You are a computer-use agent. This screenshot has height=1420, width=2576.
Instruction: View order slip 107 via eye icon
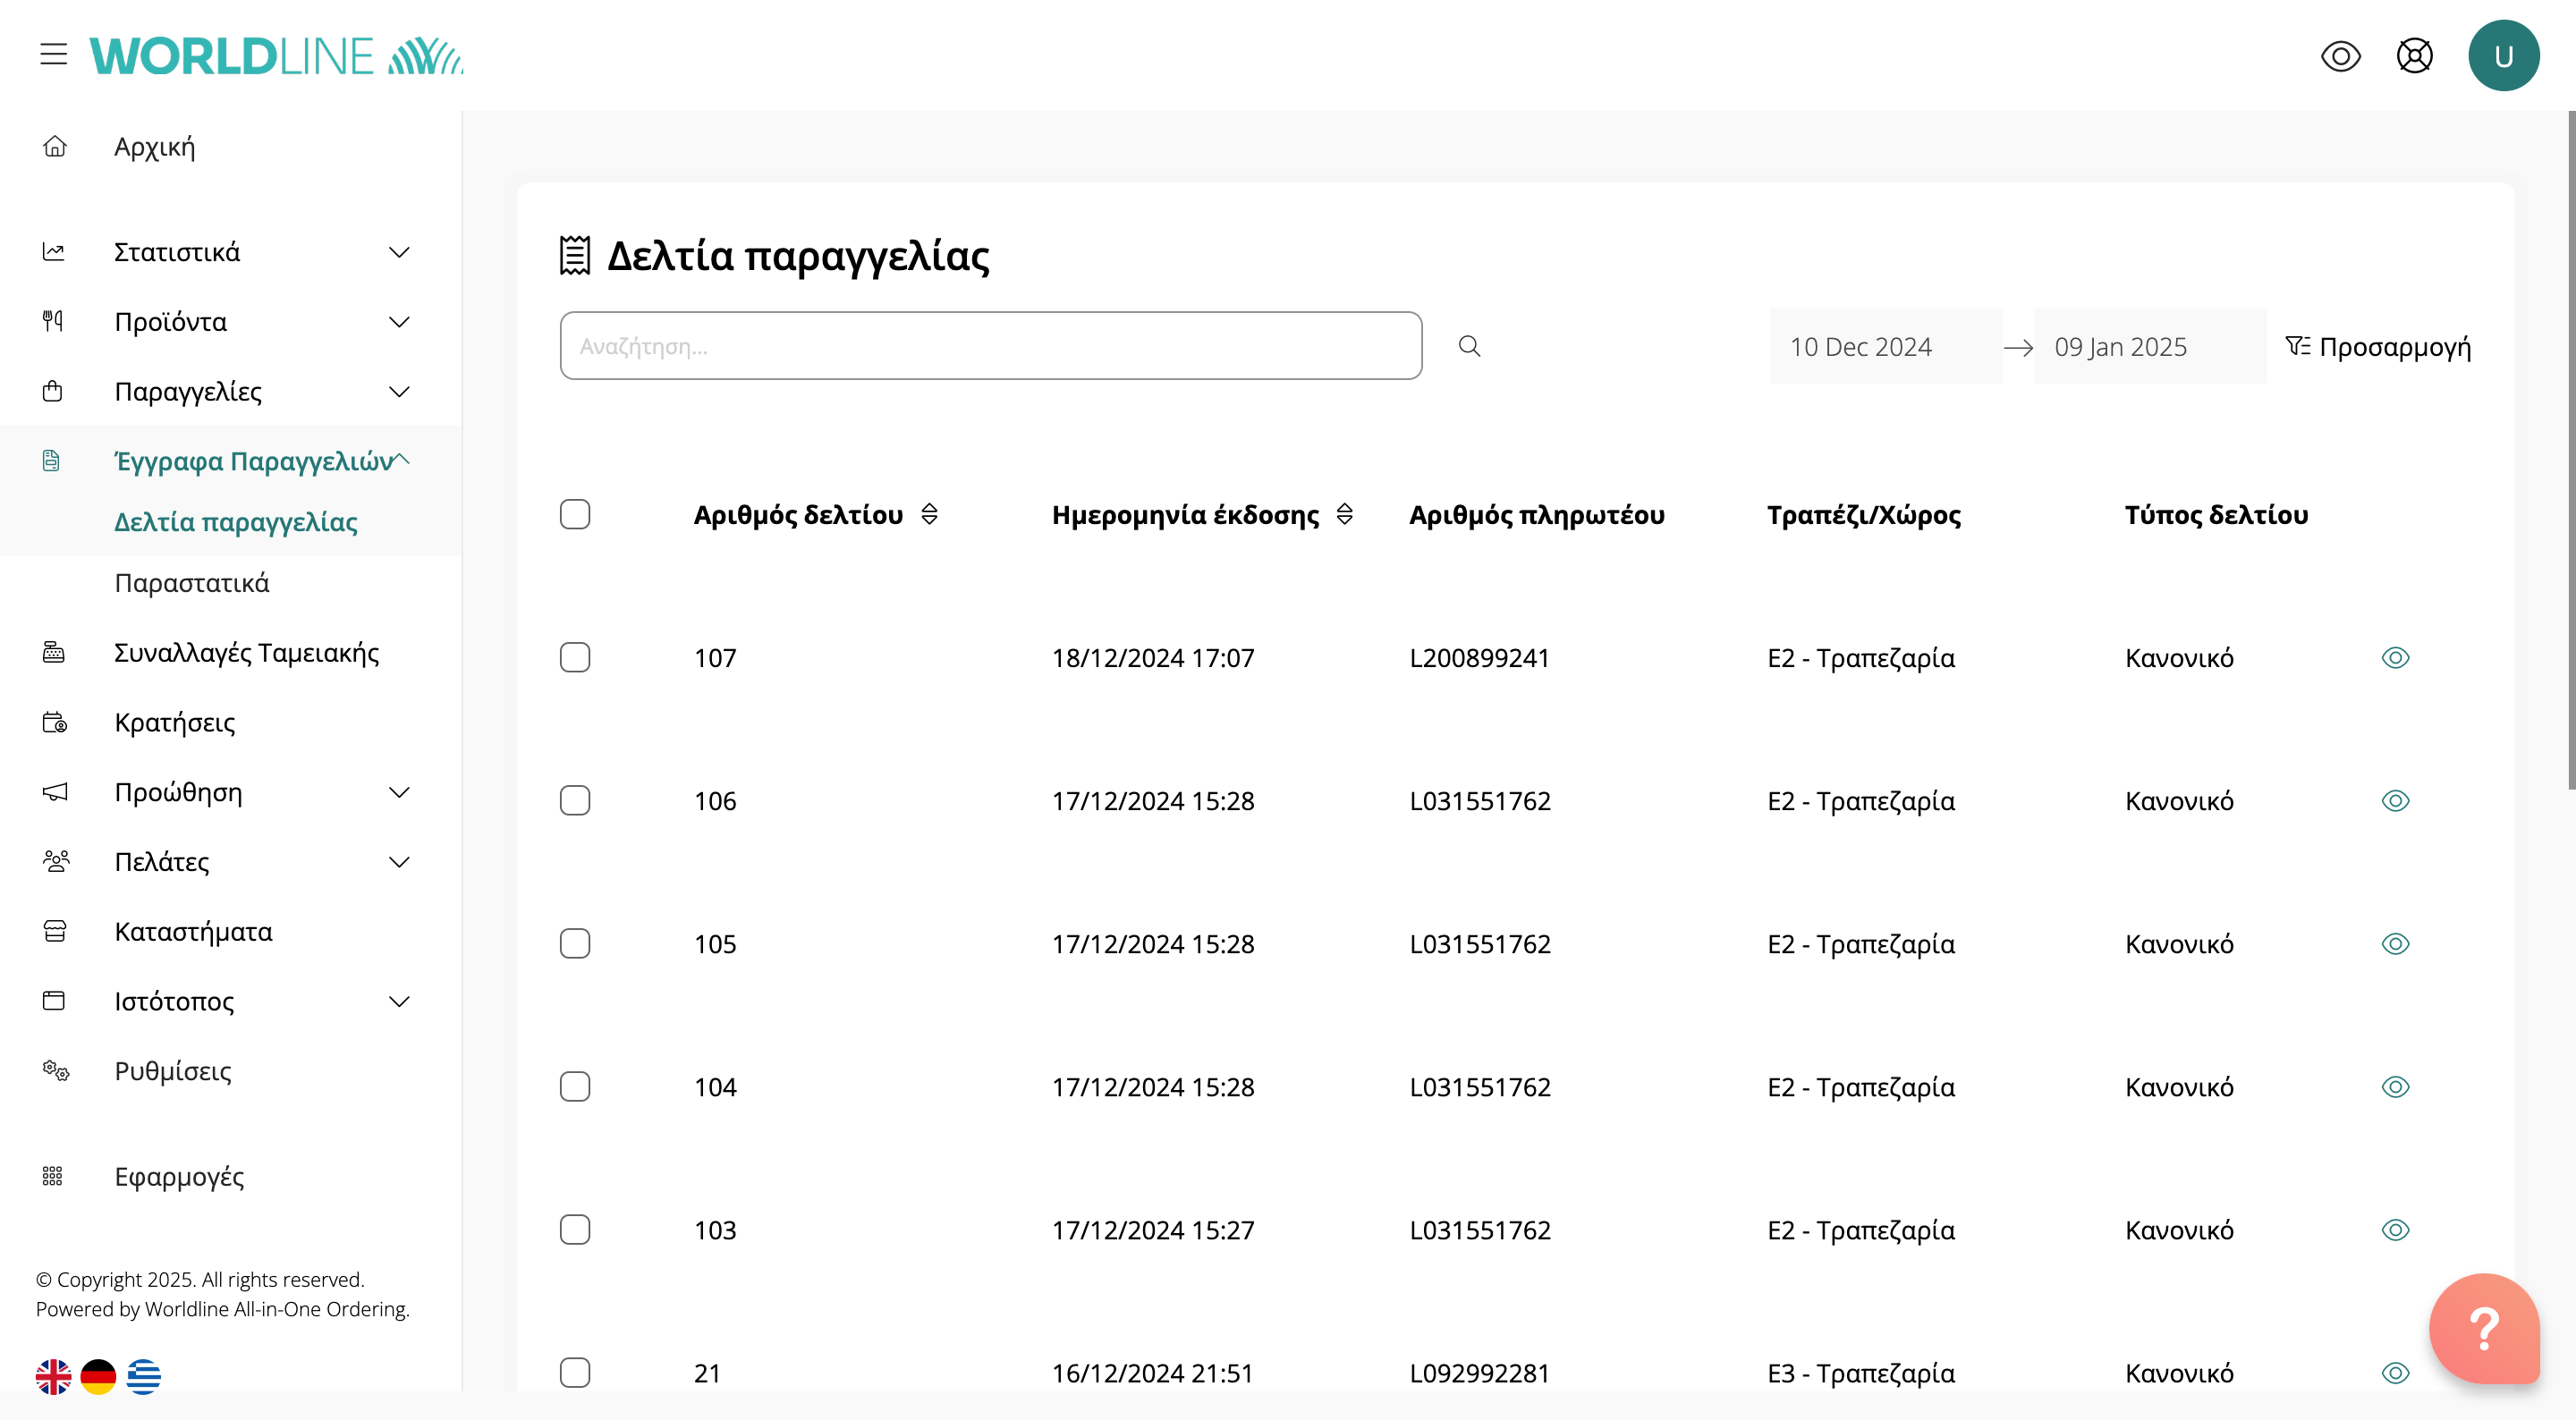(x=2395, y=658)
